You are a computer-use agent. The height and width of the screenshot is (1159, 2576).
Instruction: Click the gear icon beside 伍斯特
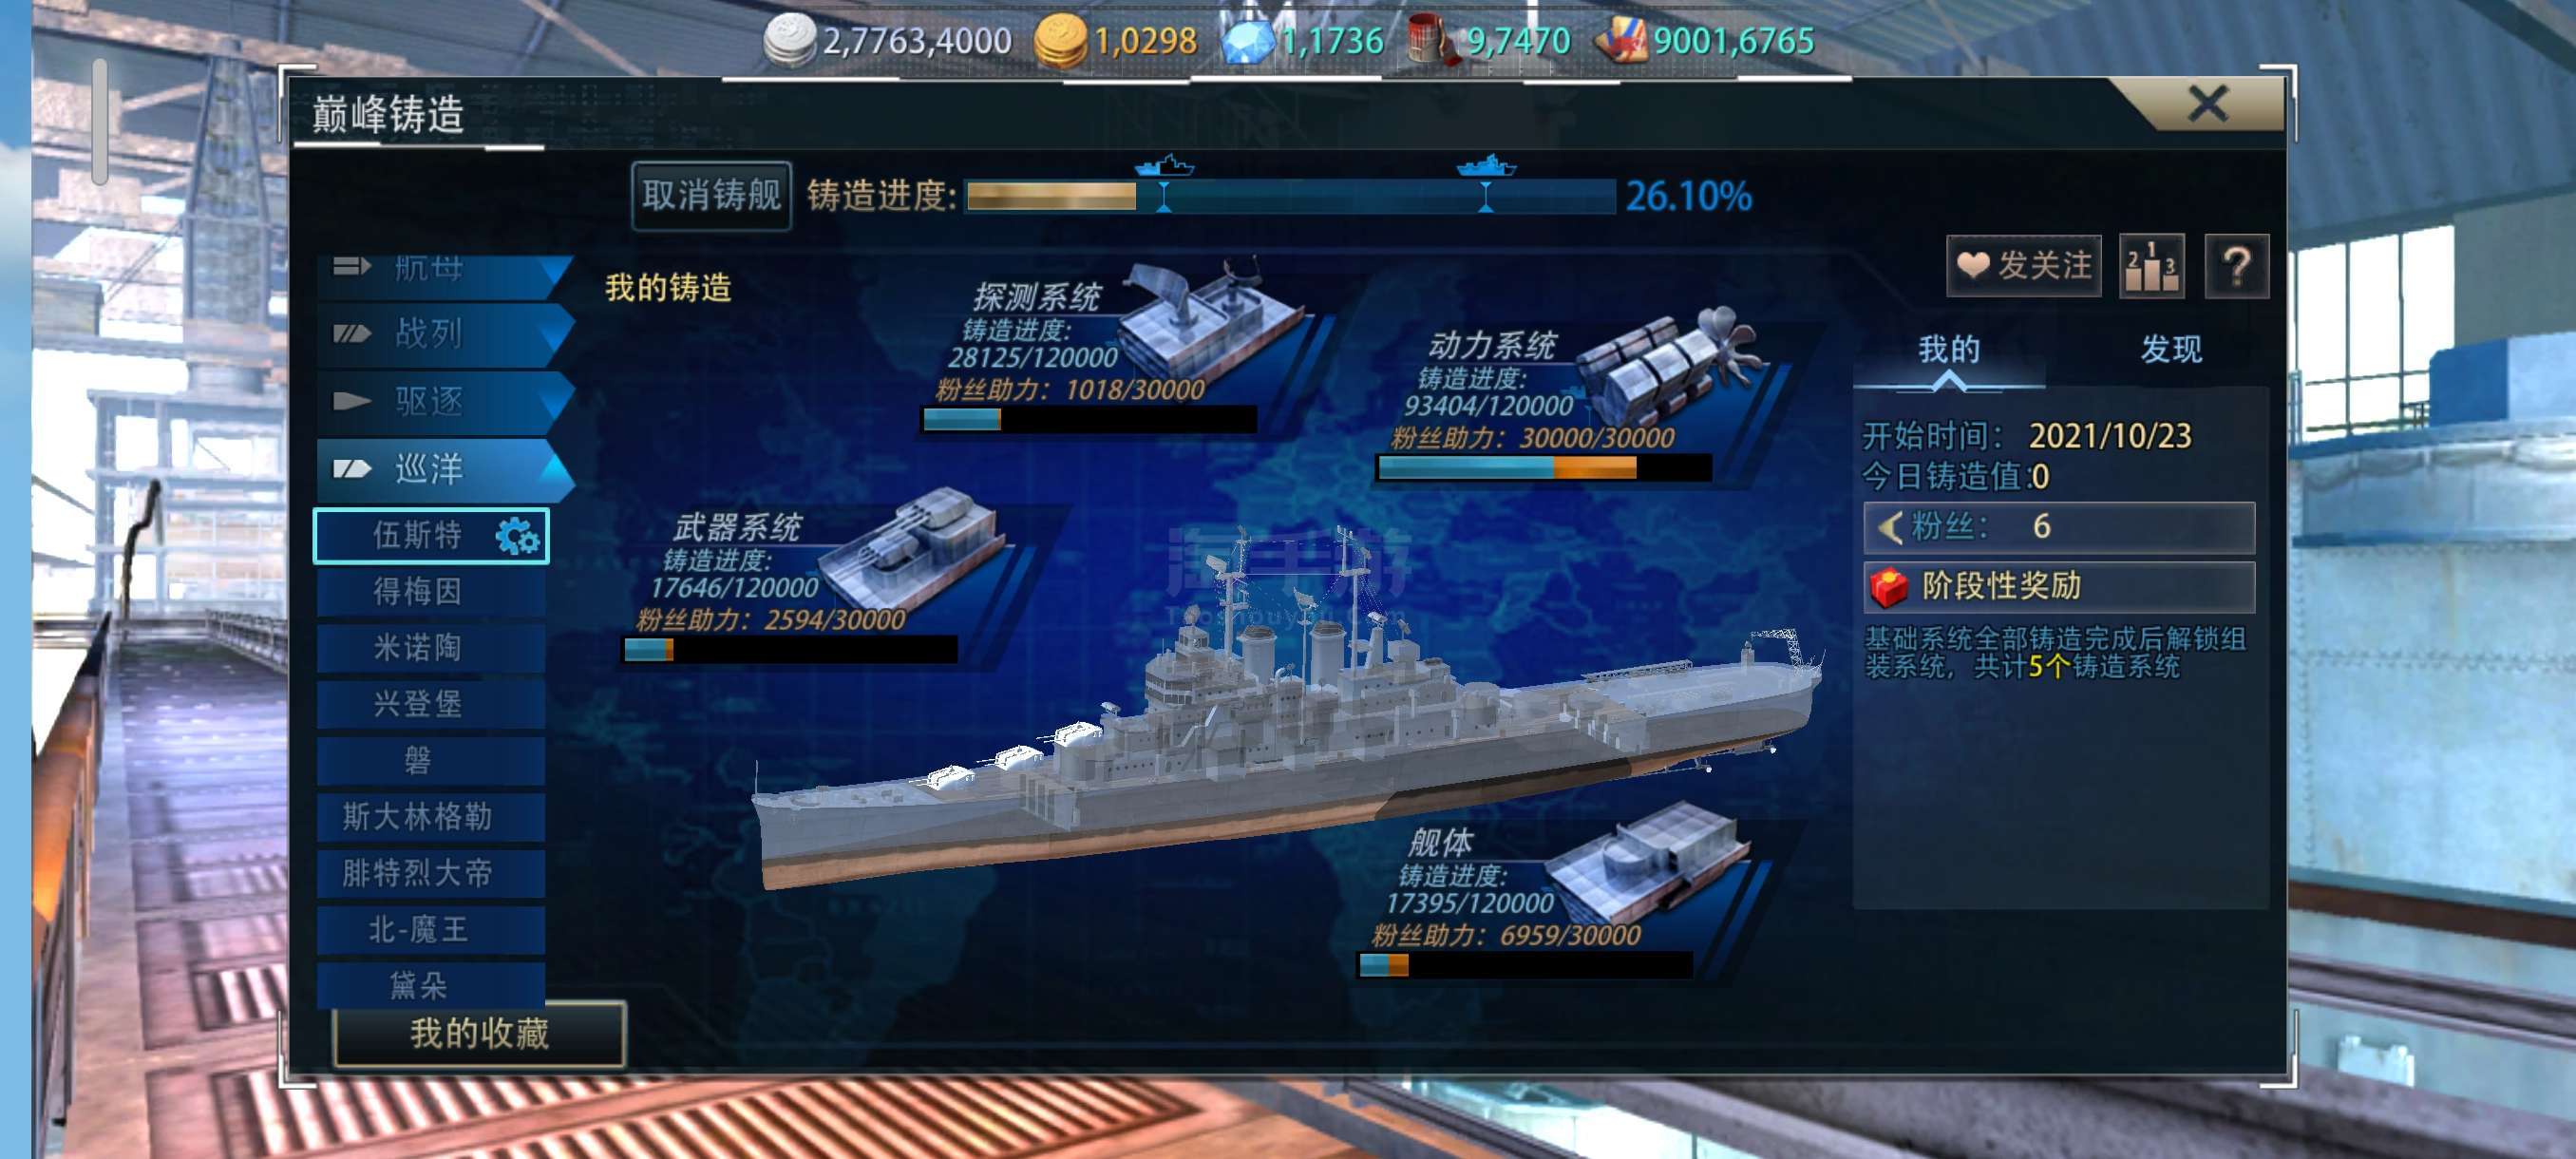point(517,537)
